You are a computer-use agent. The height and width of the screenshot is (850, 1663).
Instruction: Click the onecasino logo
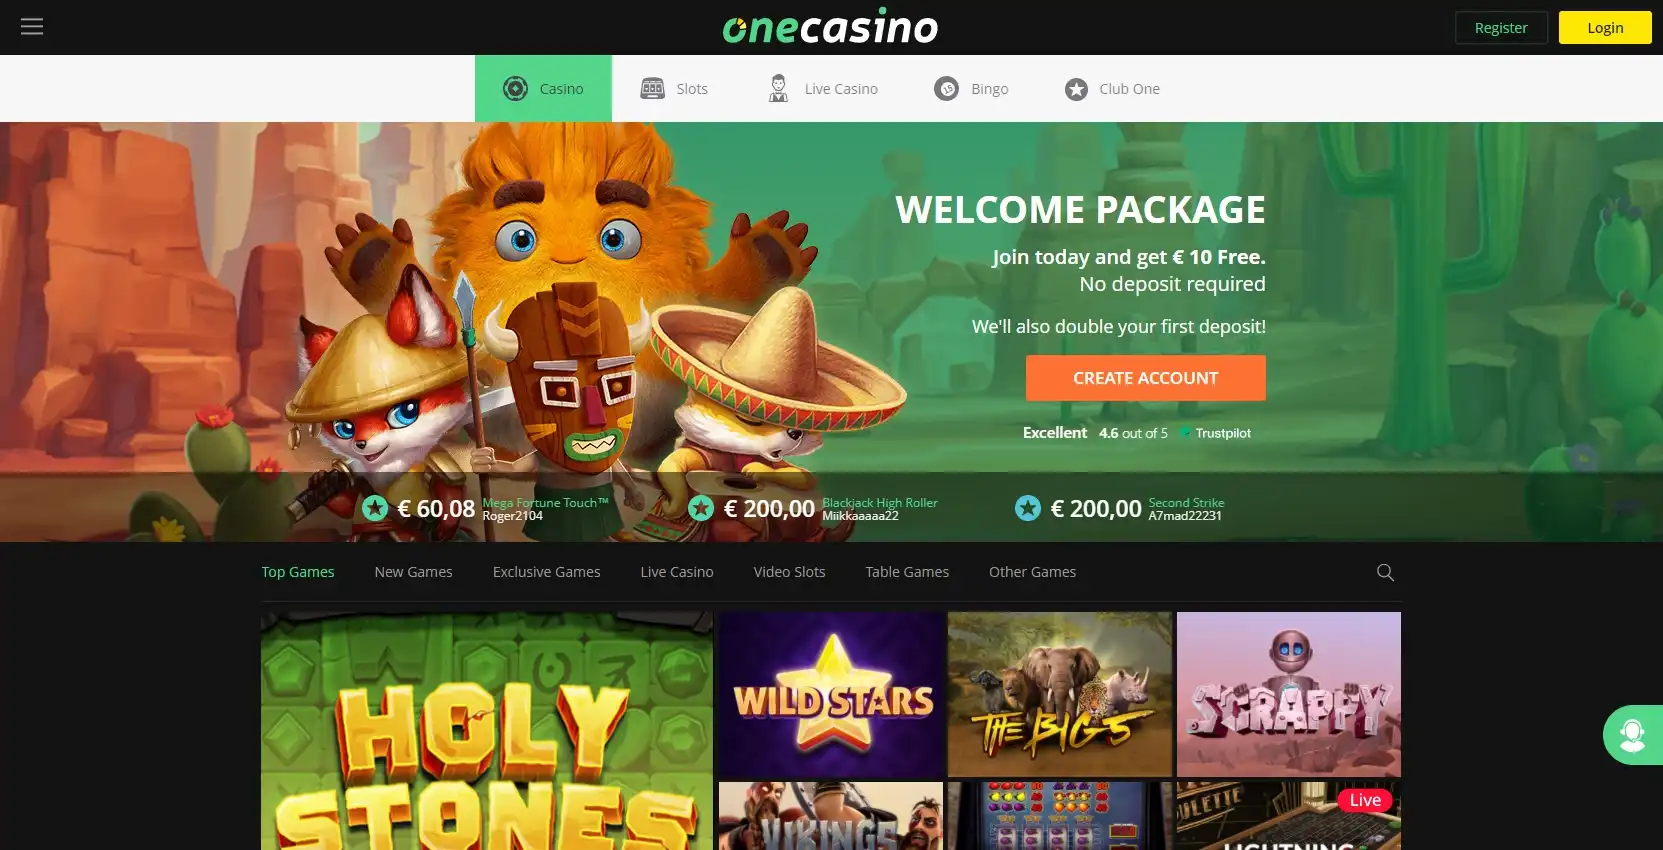(x=830, y=27)
